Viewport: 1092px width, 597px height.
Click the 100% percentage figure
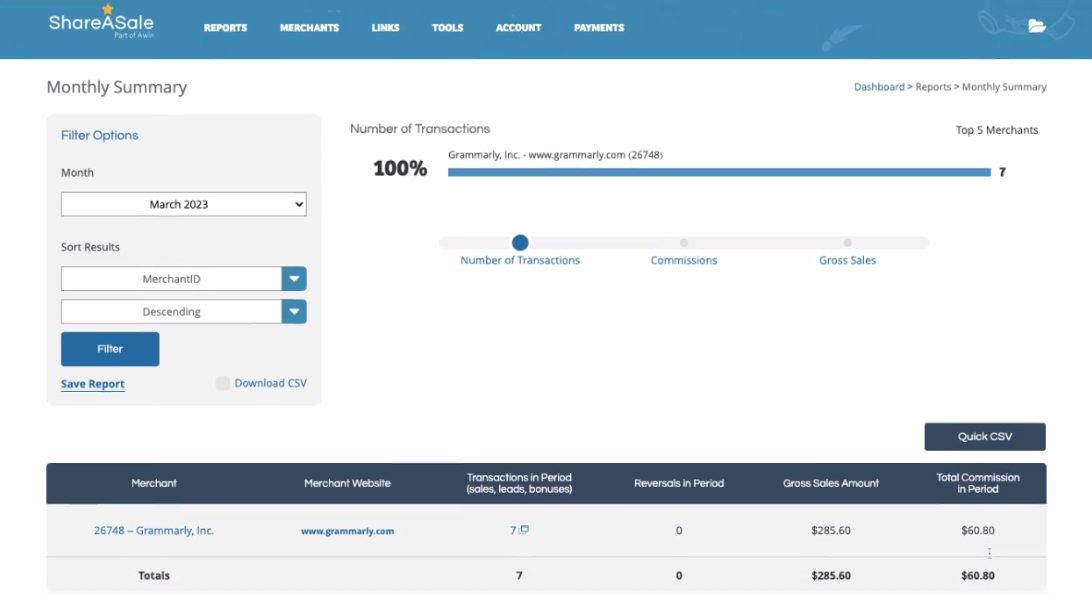[x=400, y=168]
